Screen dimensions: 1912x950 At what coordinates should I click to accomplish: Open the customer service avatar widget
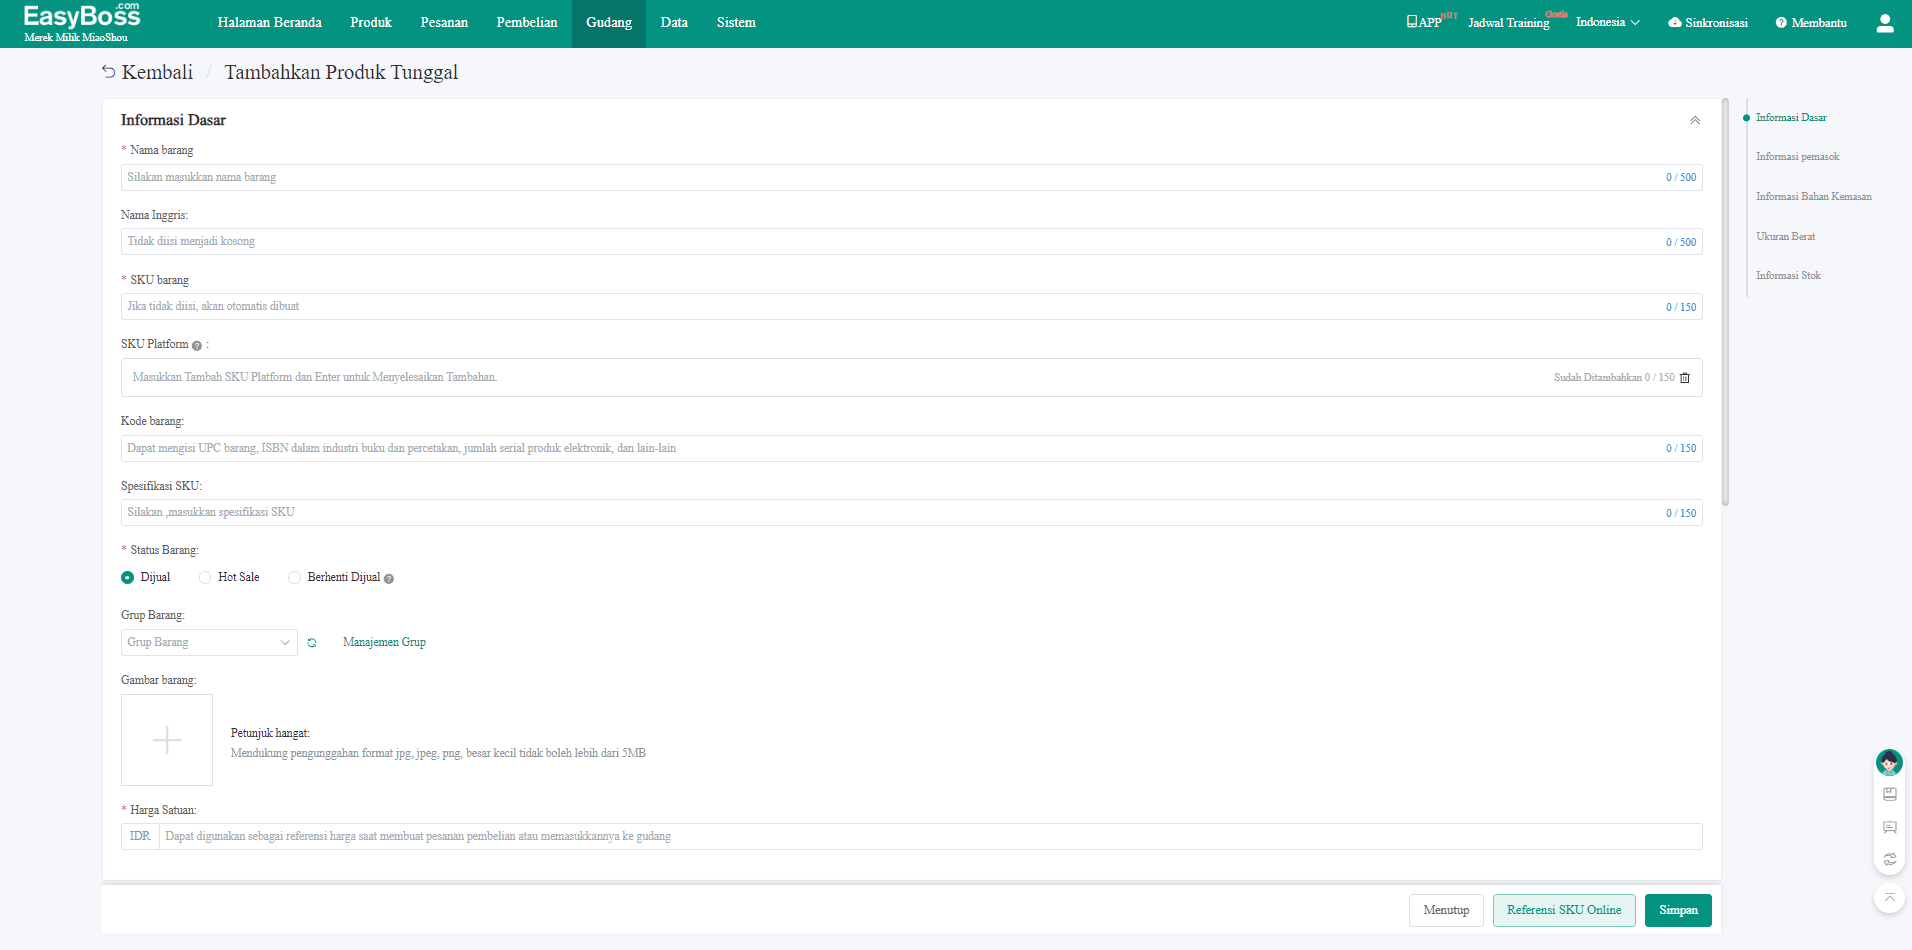pyautogui.click(x=1889, y=763)
